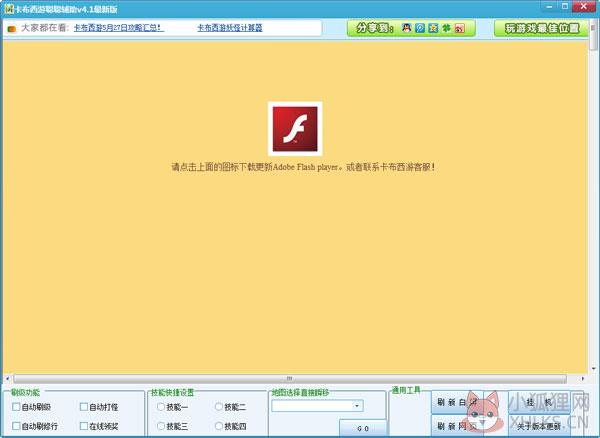Select the 技能一 radio button
This screenshot has height=438, width=600.
coord(161,407)
